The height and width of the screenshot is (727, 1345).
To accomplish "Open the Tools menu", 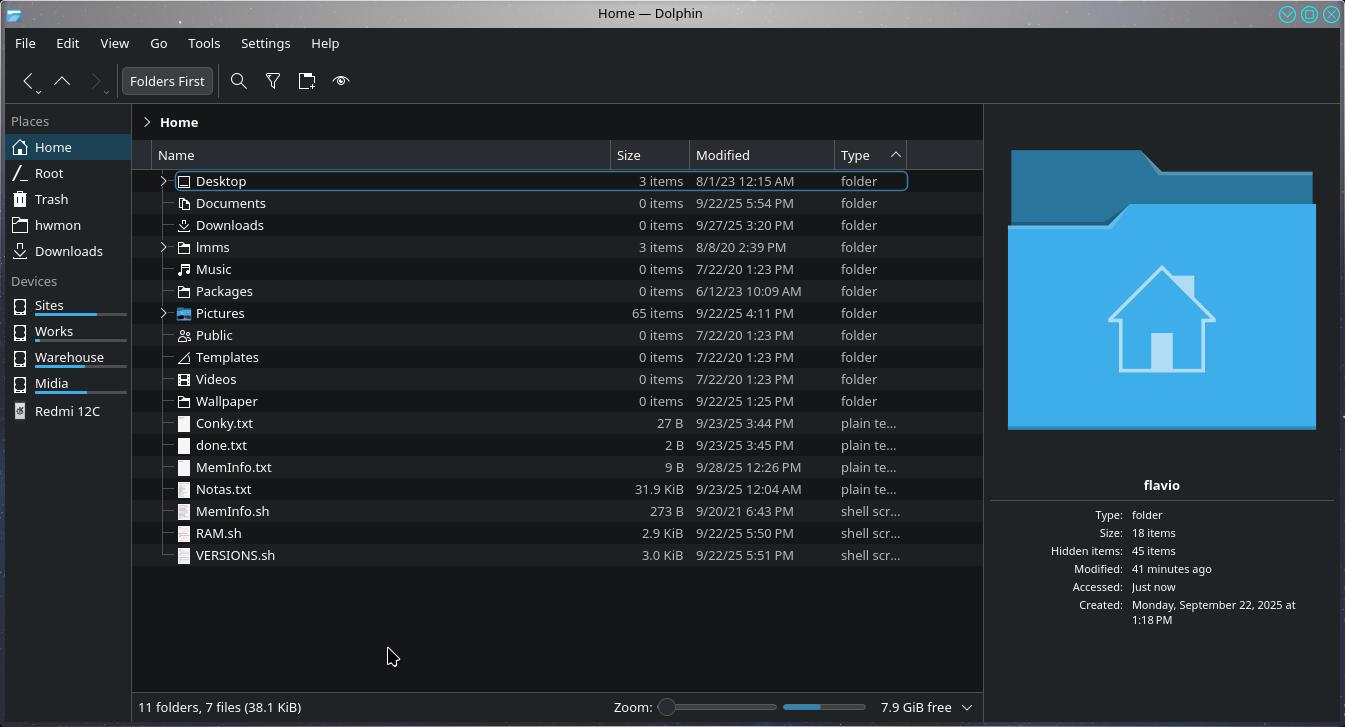I will tap(203, 43).
